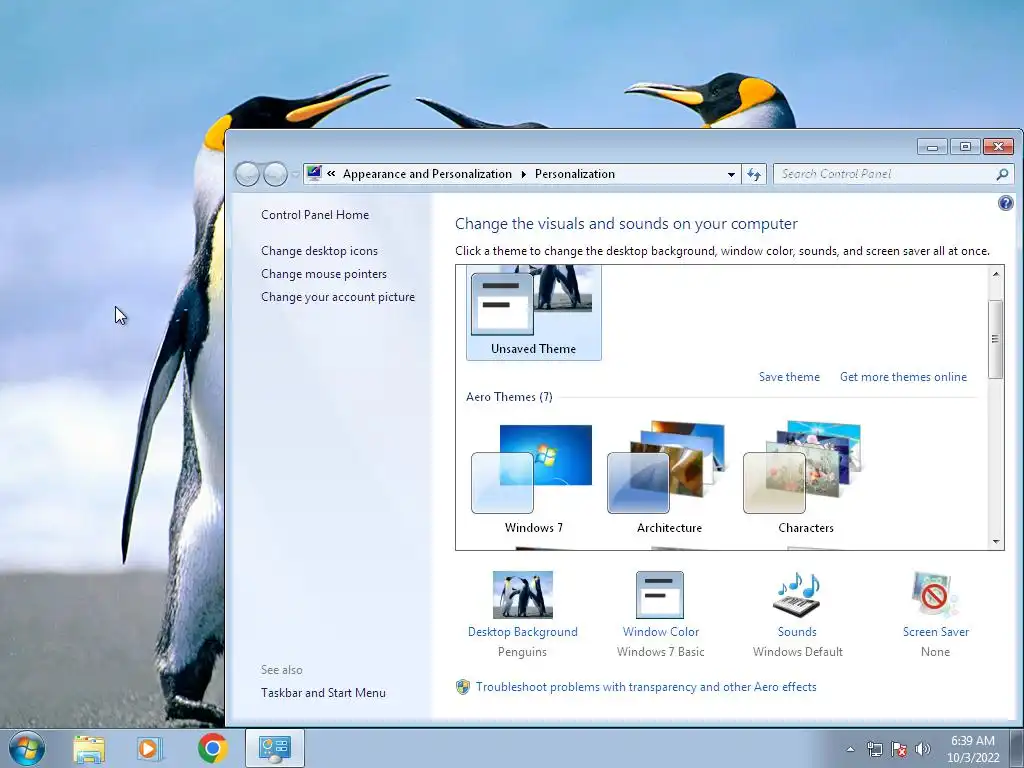Image resolution: width=1024 pixels, height=768 pixels.
Task: Open Taskbar and Start Menu link
Action: 323,693
